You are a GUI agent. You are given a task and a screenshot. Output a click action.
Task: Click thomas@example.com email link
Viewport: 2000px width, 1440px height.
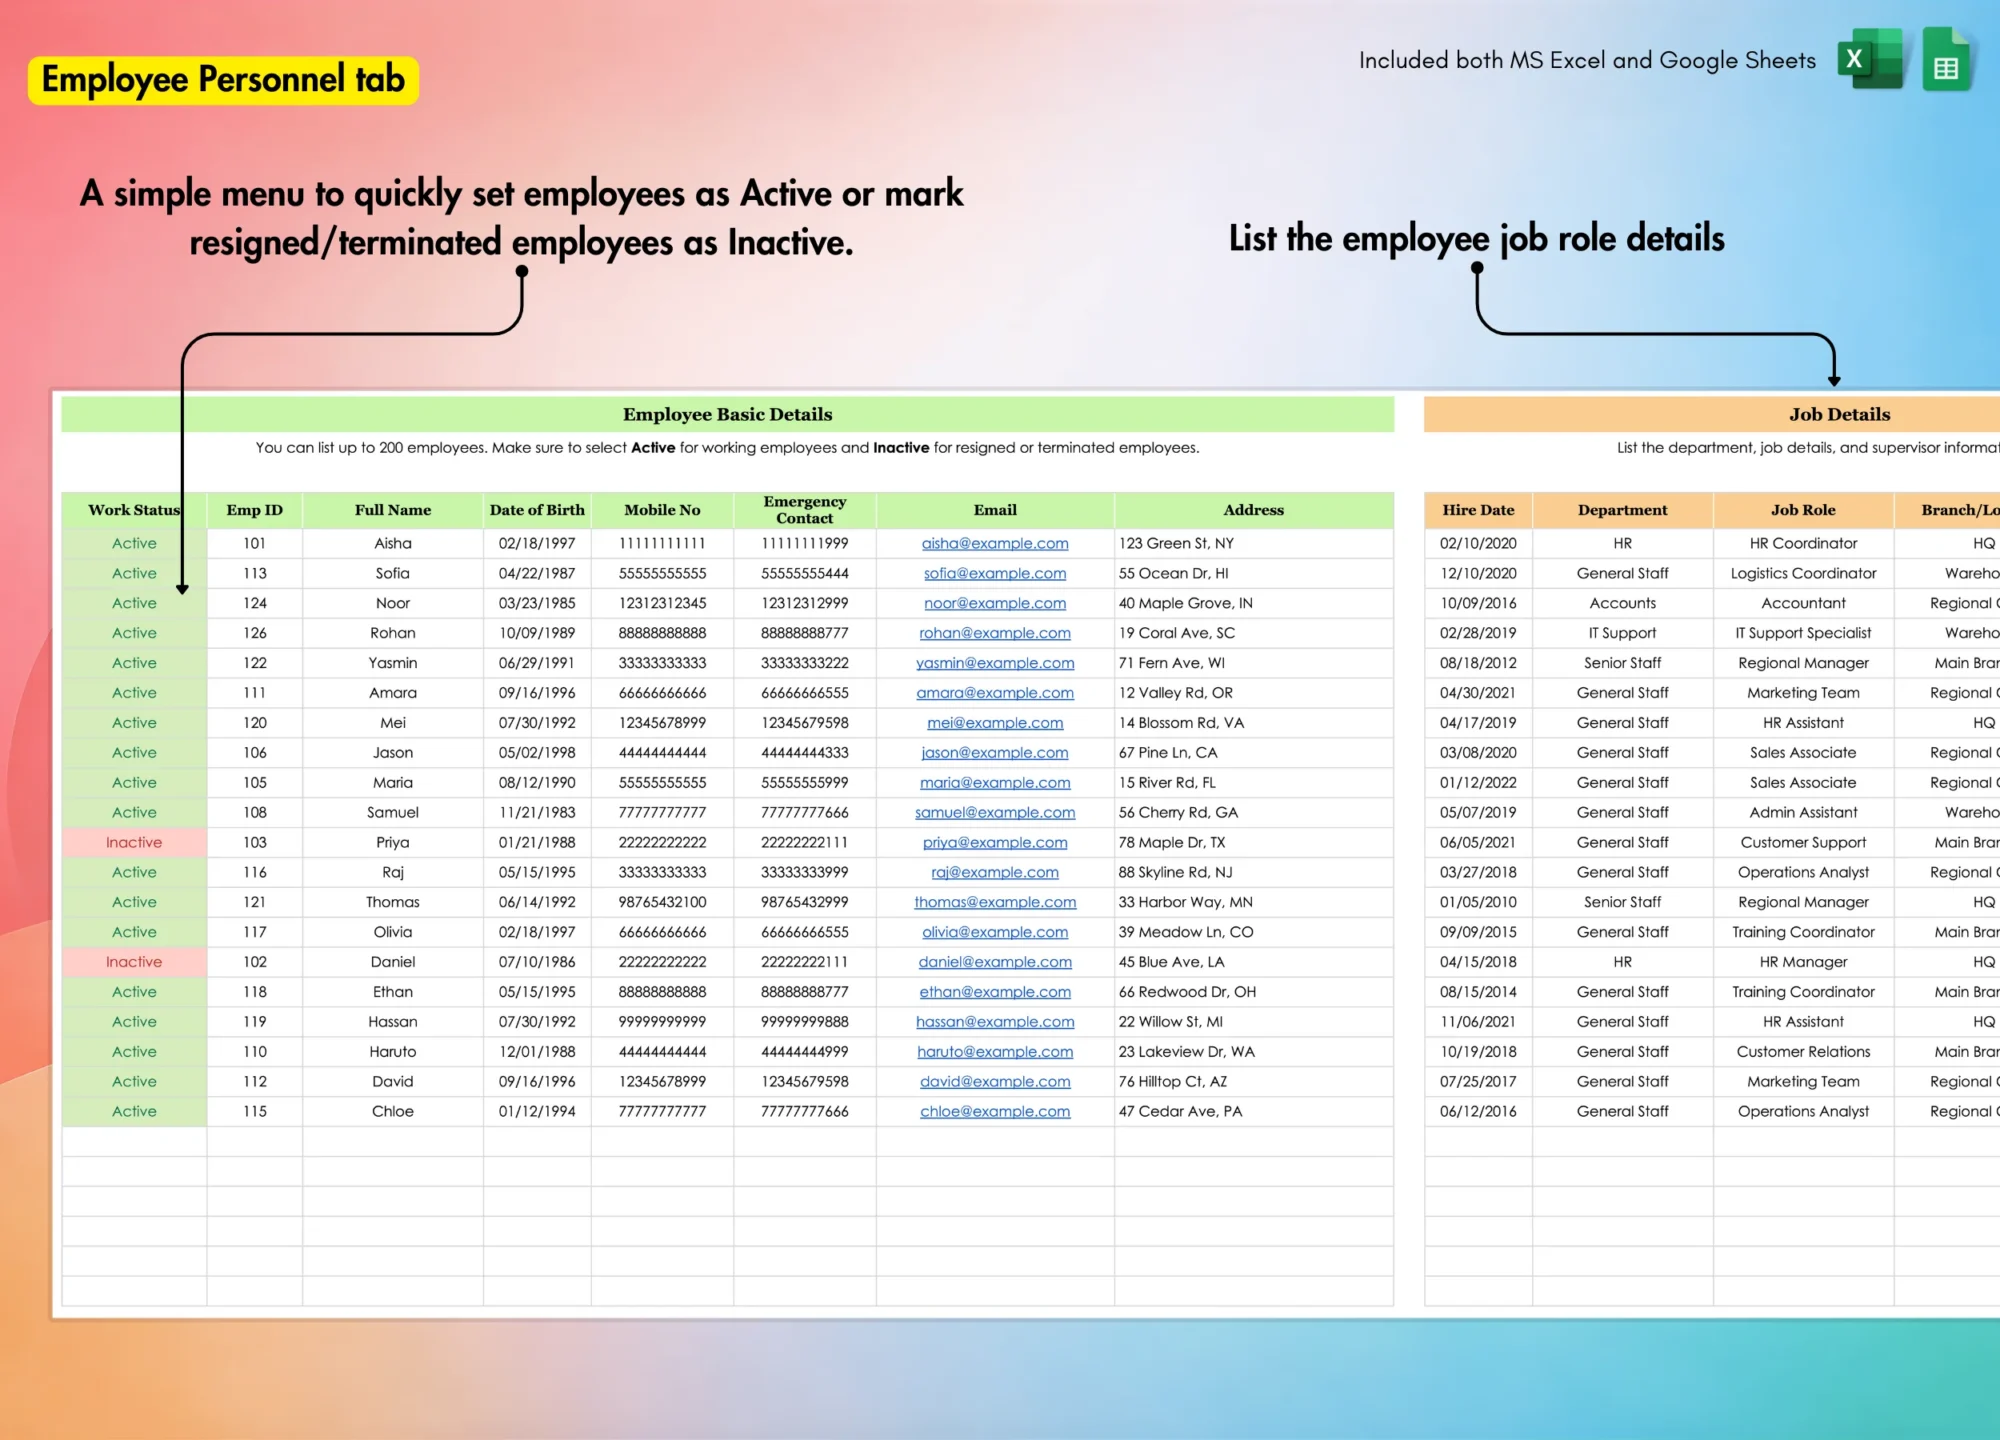click(995, 902)
